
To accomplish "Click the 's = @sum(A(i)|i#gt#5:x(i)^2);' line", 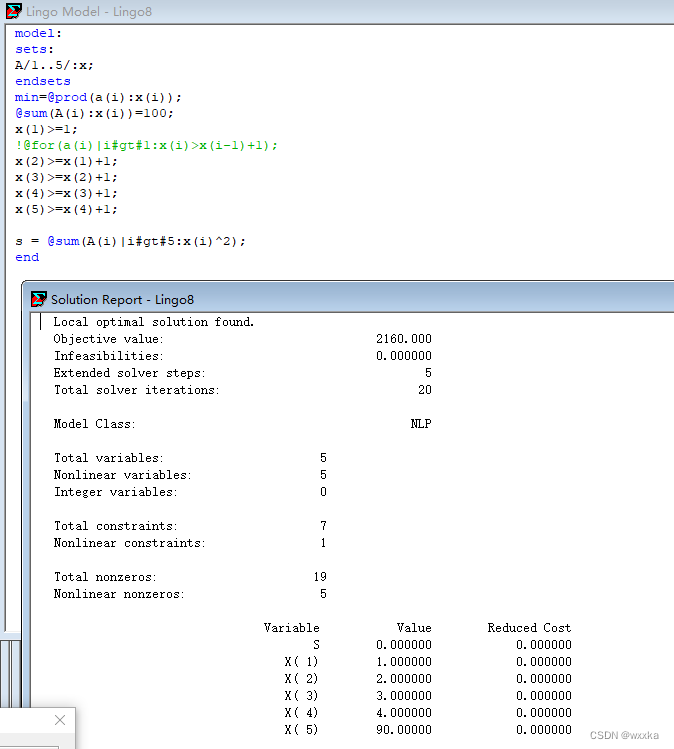I will click(130, 242).
